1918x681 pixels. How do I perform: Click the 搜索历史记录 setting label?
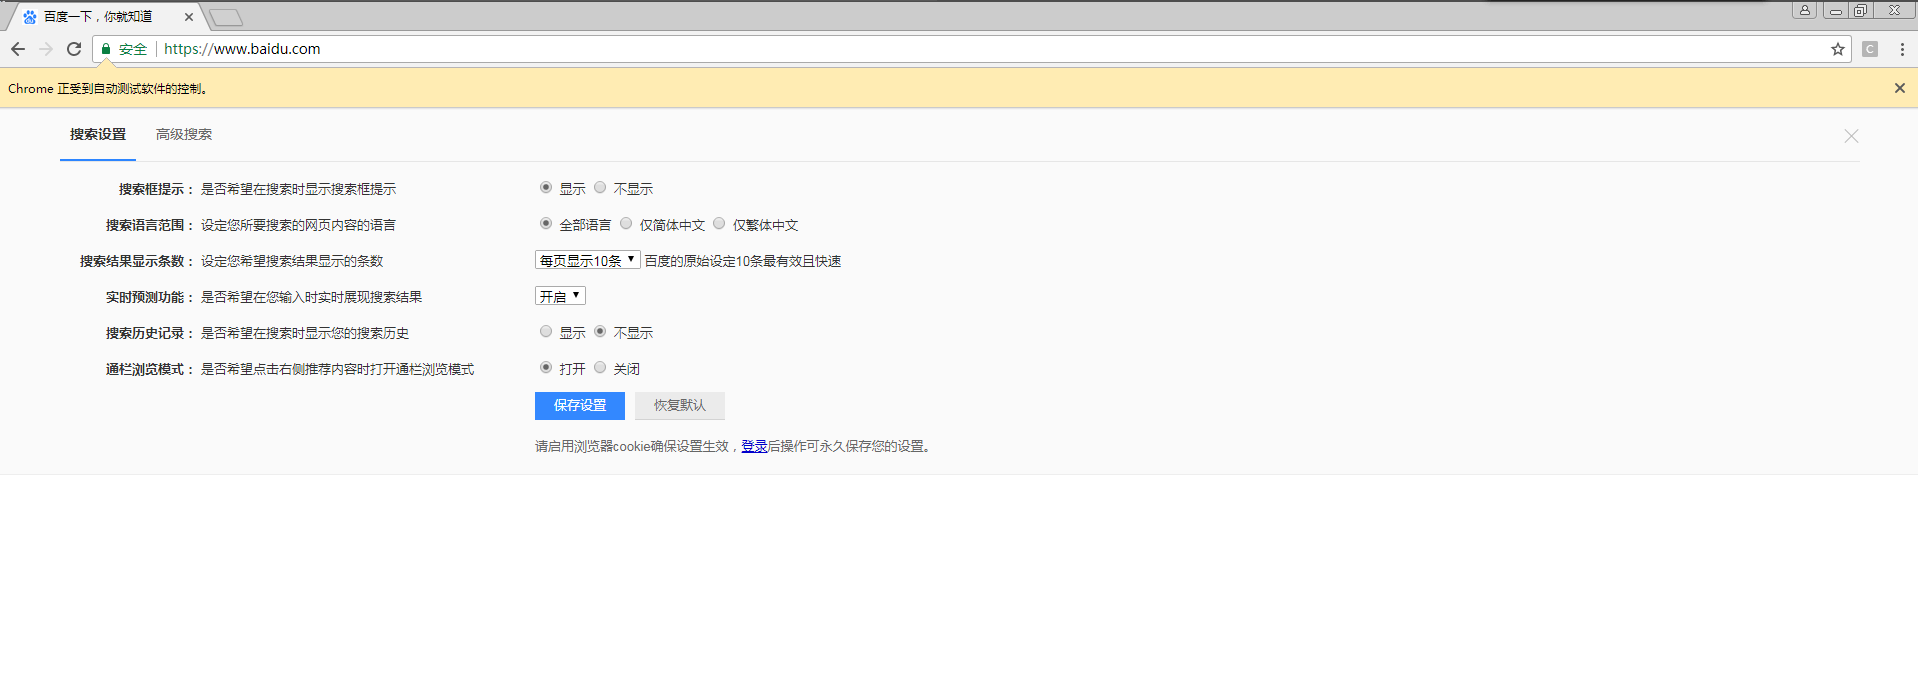tap(150, 333)
